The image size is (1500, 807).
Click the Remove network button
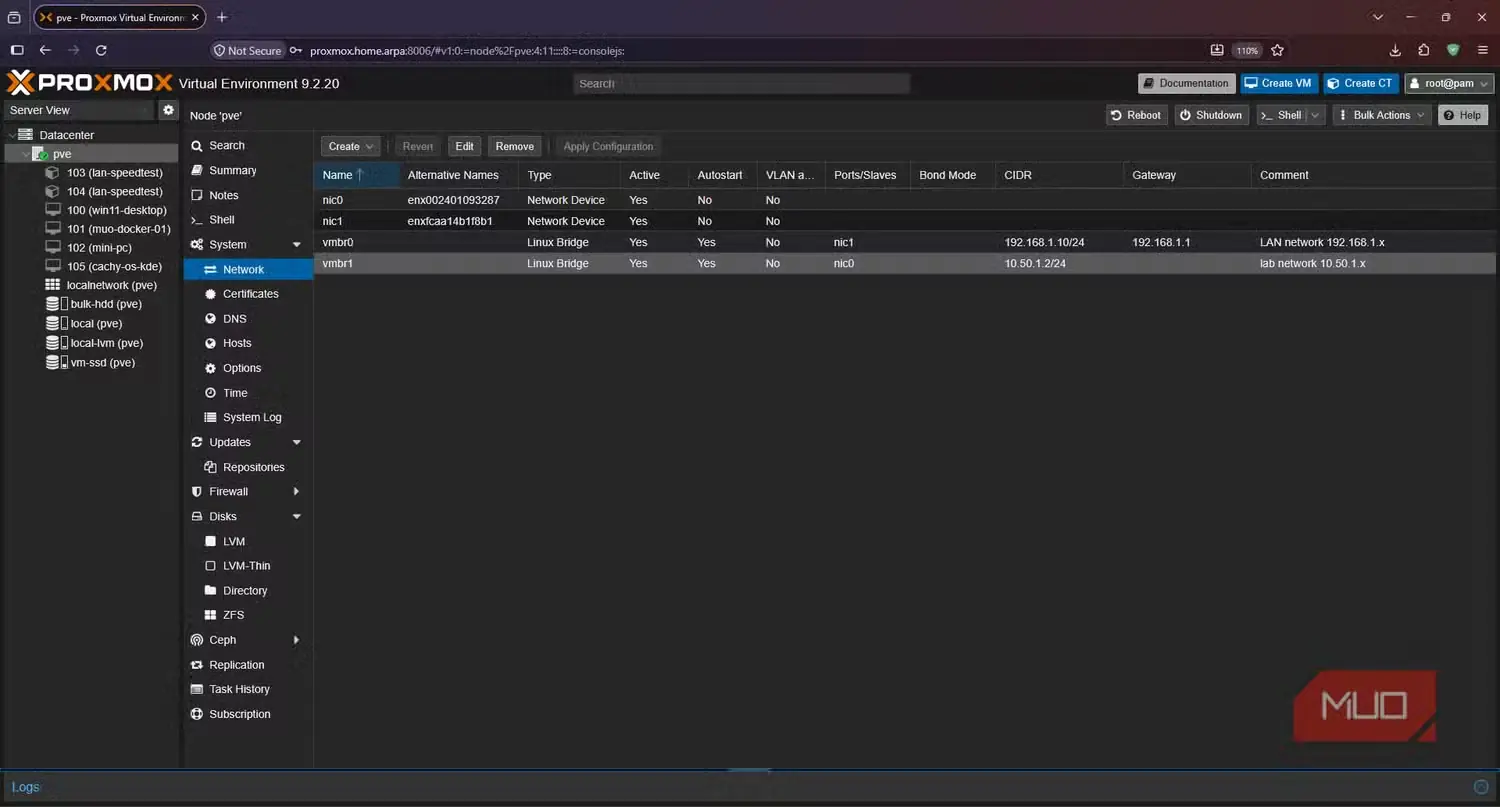[x=515, y=146]
